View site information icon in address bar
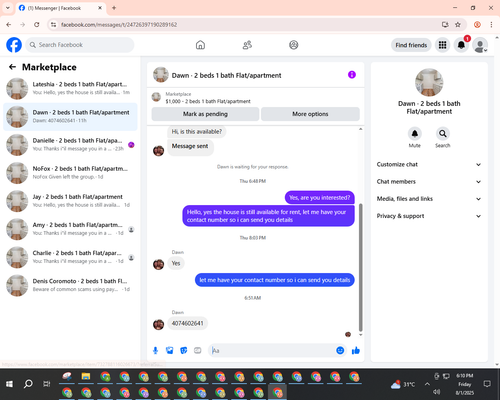 point(53,25)
